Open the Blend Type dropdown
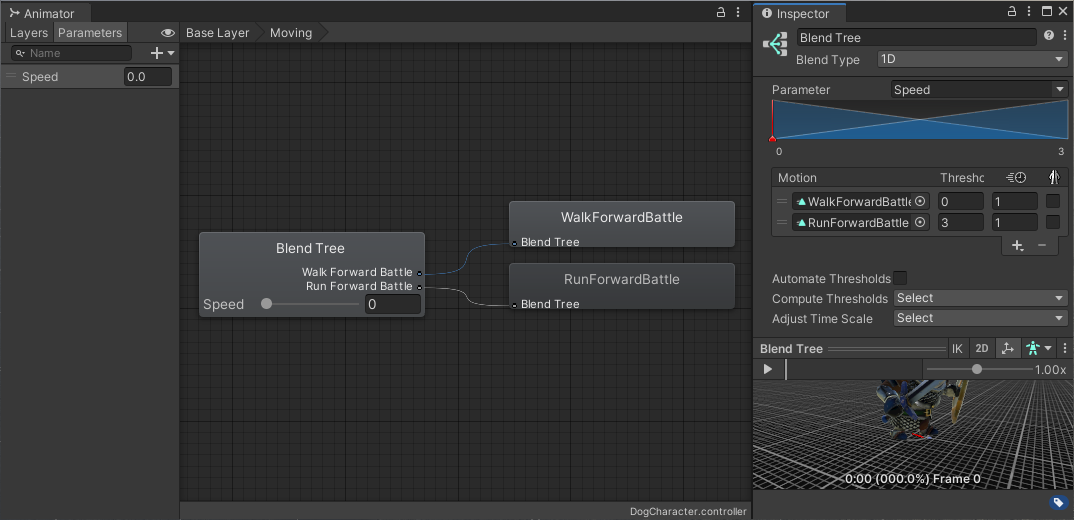 971,60
